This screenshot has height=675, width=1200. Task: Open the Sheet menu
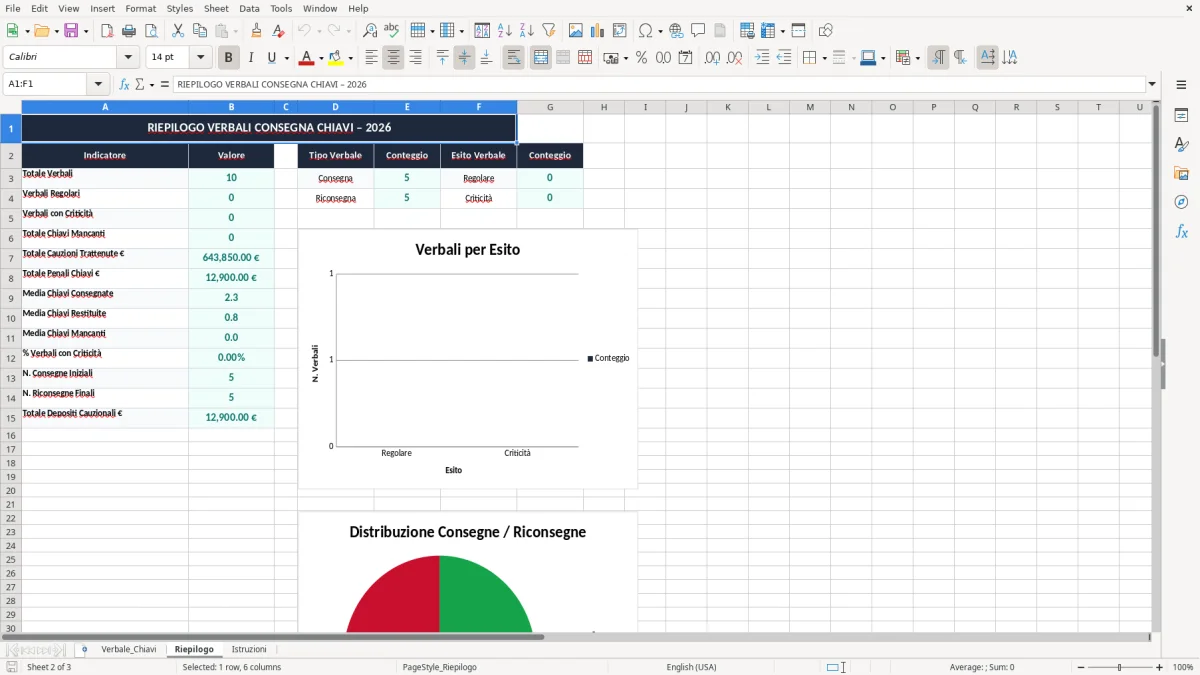[216, 8]
